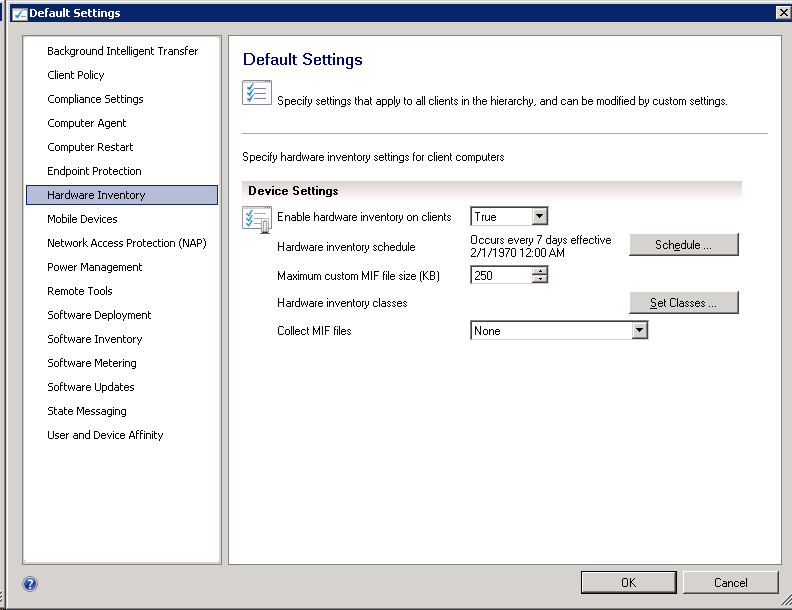This screenshot has height=610, width=792.
Task: Close the Default Settings window
Action: [783, 12]
